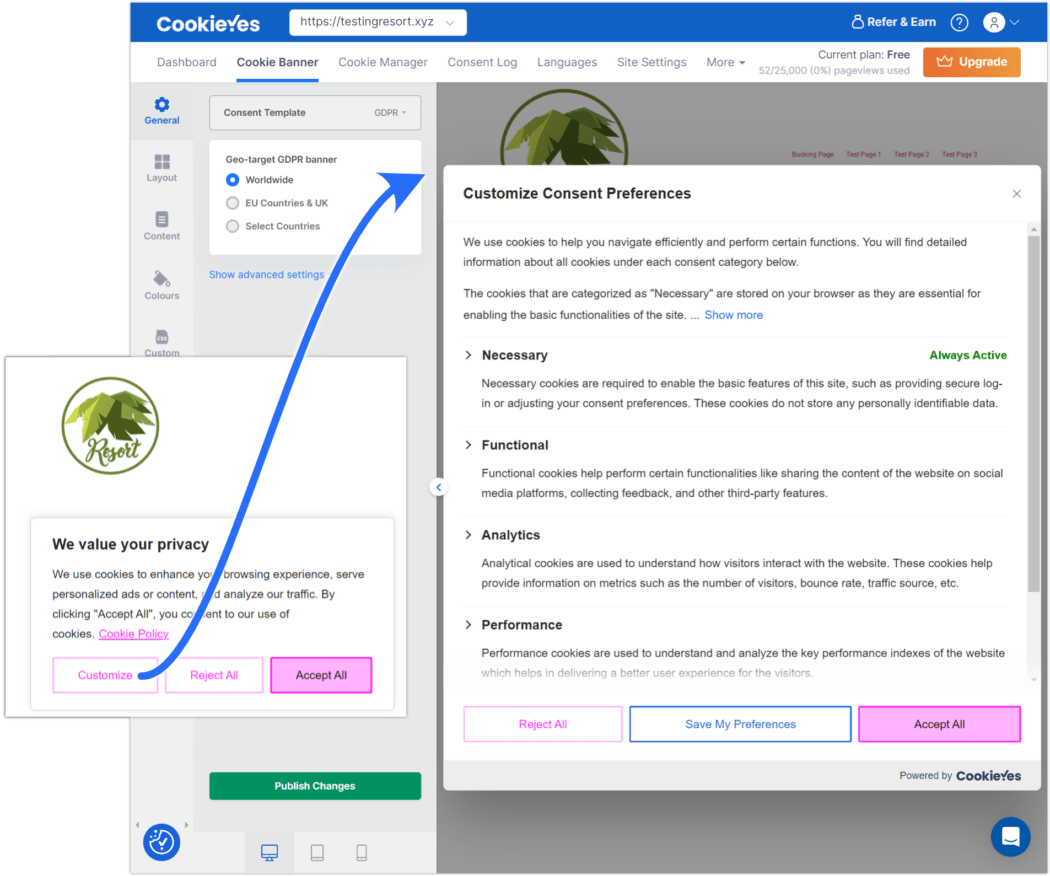1050x876 pixels.
Task: Click Reject All in the privacy banner
Action: tap(214, 675)
